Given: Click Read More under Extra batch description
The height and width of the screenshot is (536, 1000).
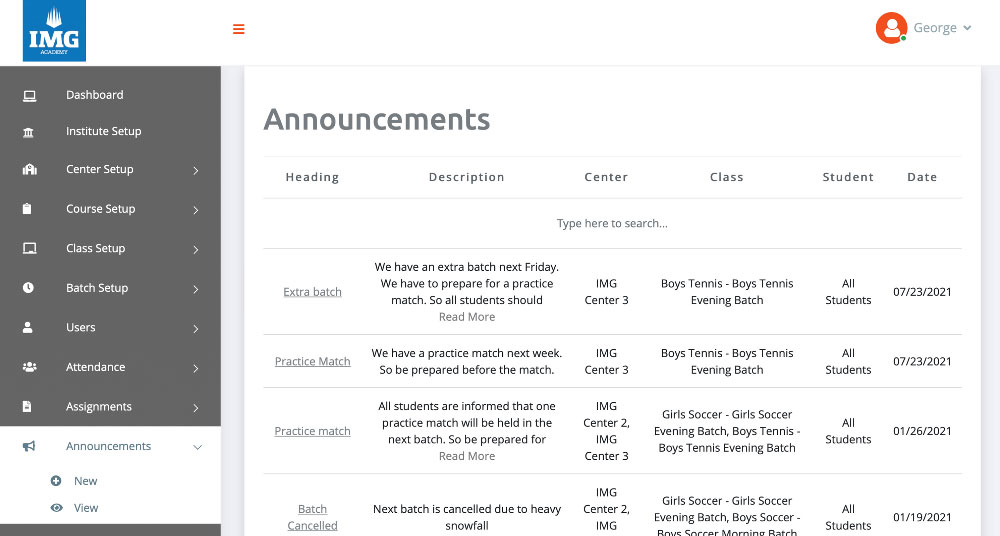Looking at the screenshot, I should 467,317.
